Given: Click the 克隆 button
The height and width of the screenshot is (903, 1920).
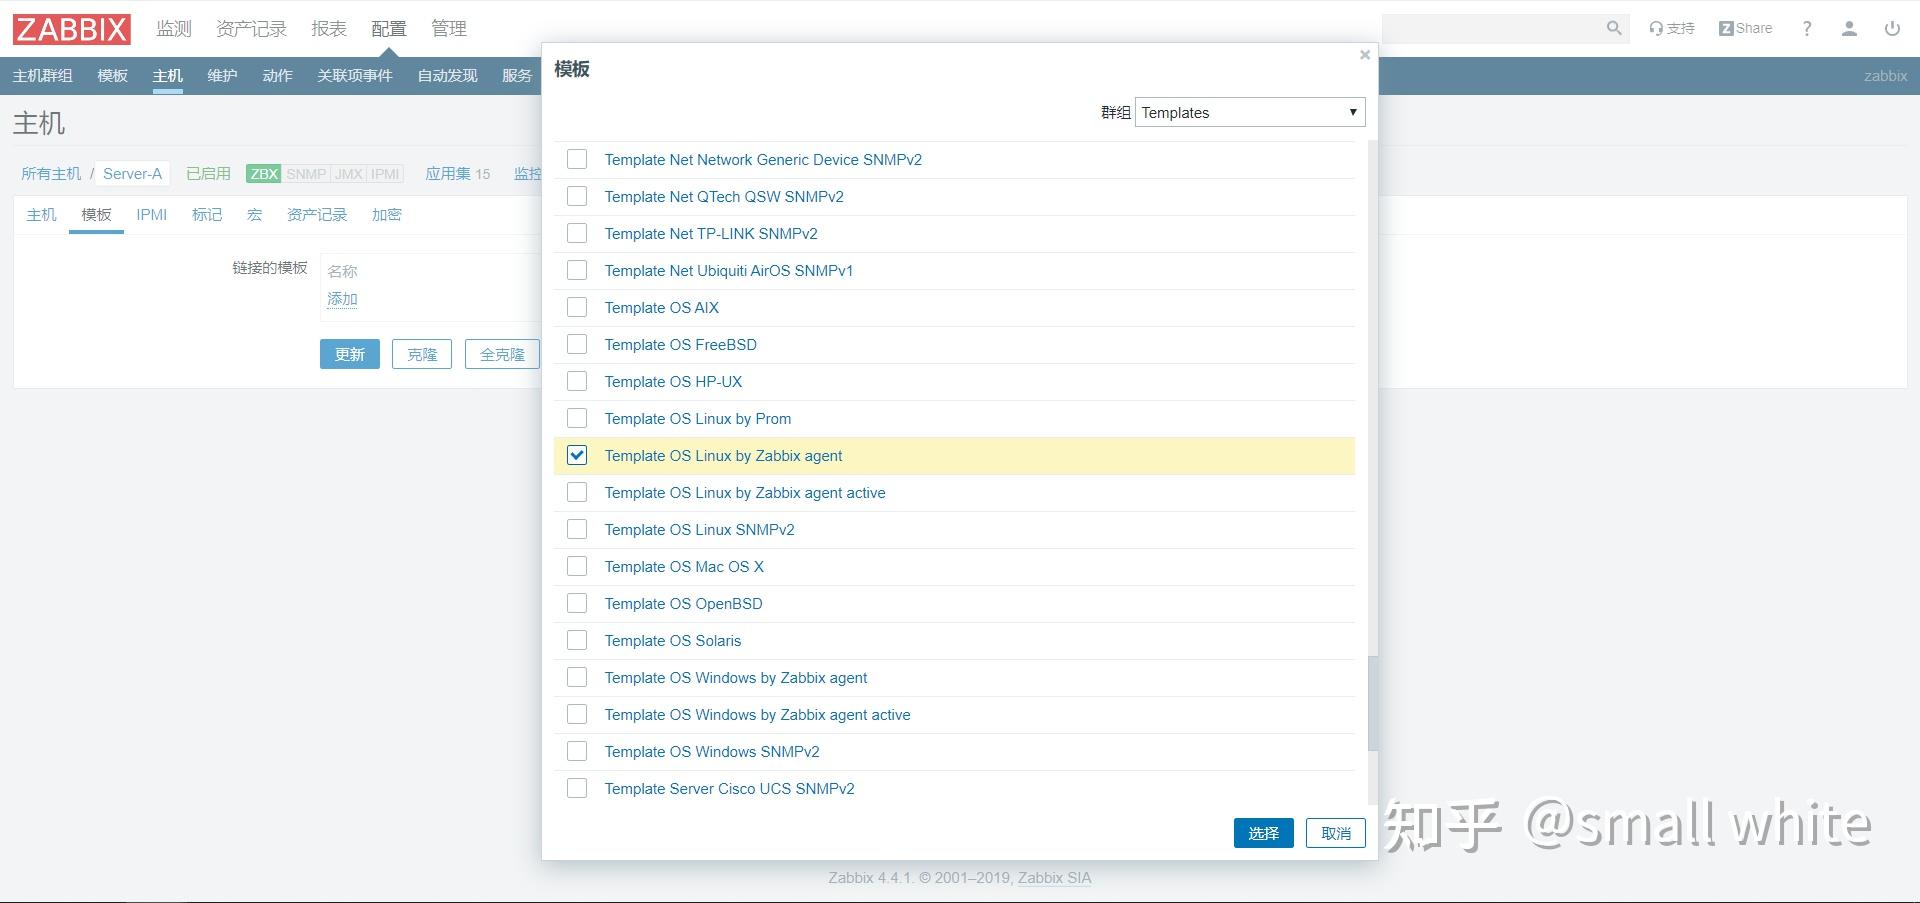Looking at the screenshot, I should (422, 354).
